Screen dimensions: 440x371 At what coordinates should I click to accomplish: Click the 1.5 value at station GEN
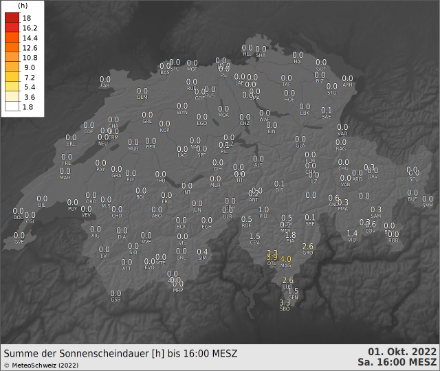293,291
